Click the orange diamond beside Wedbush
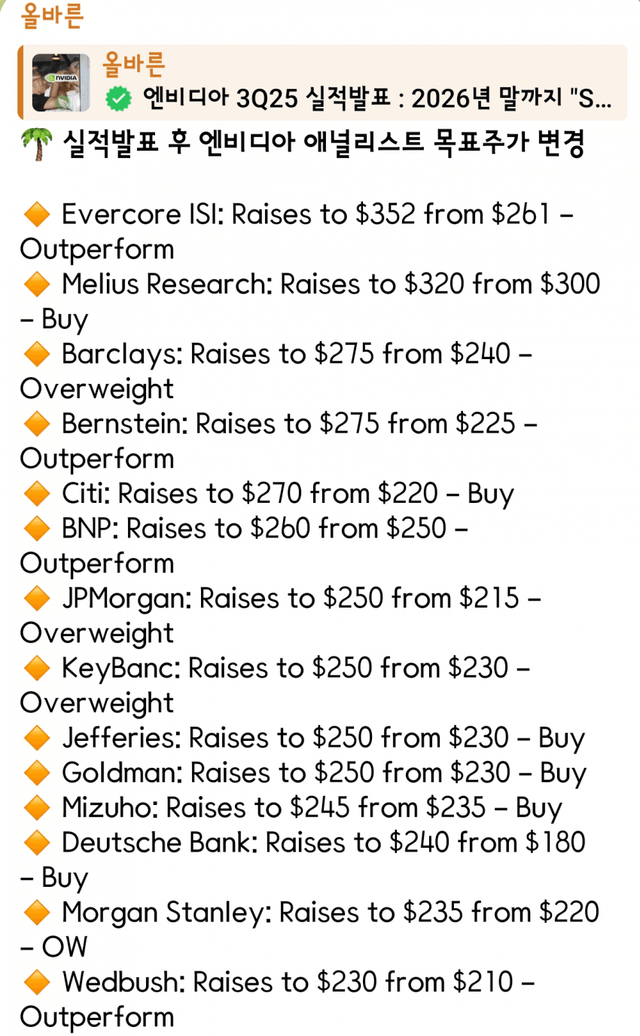The image size is (640, 1036). pyautogui.click(x=35, y=983)
